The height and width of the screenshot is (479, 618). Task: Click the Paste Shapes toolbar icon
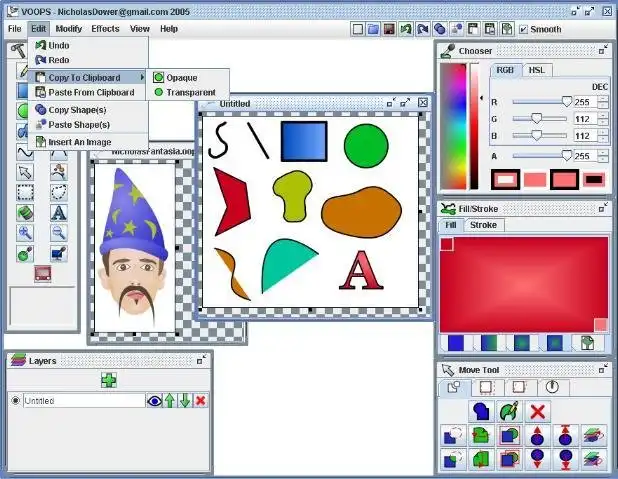tap(457, 29)
